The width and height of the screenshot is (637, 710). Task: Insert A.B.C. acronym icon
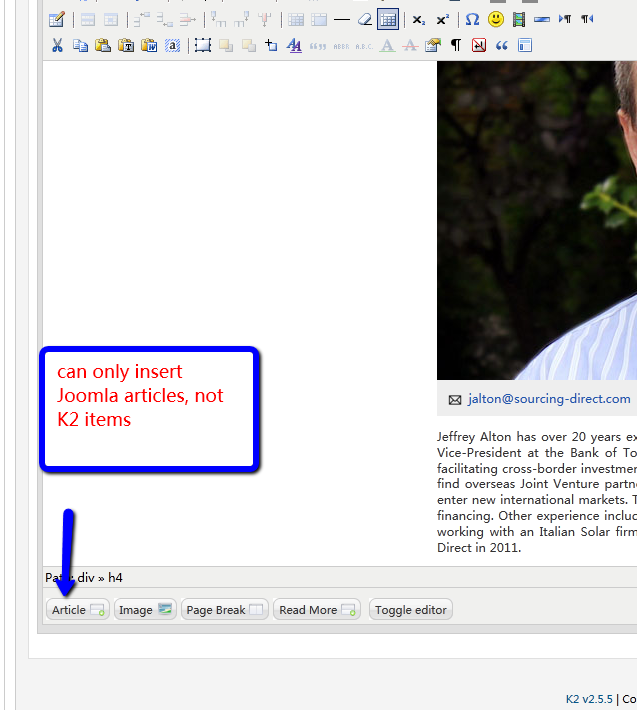pyautogui.click(x=364, y=46)
